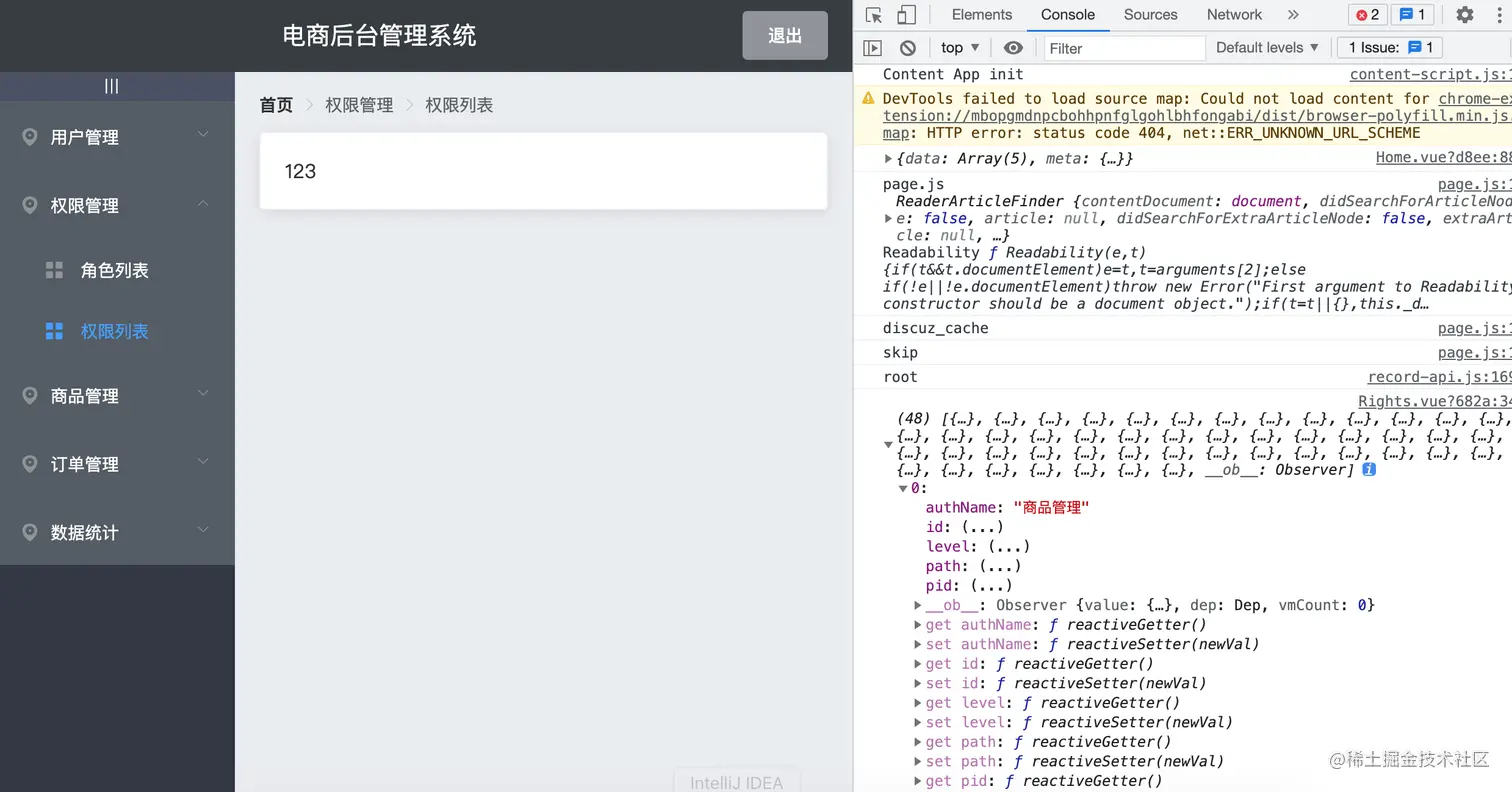Expand get authName reactiveGetter

pyautogui.click(x=918, y=625)
